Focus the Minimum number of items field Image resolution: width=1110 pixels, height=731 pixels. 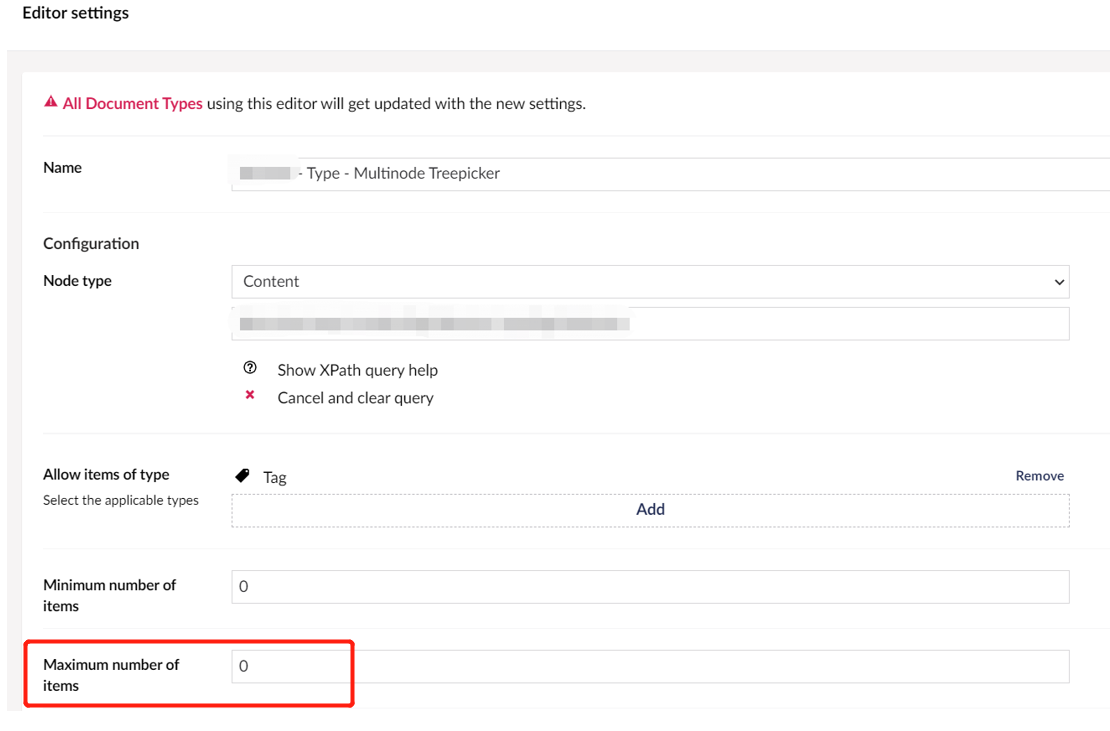[650, 587]
